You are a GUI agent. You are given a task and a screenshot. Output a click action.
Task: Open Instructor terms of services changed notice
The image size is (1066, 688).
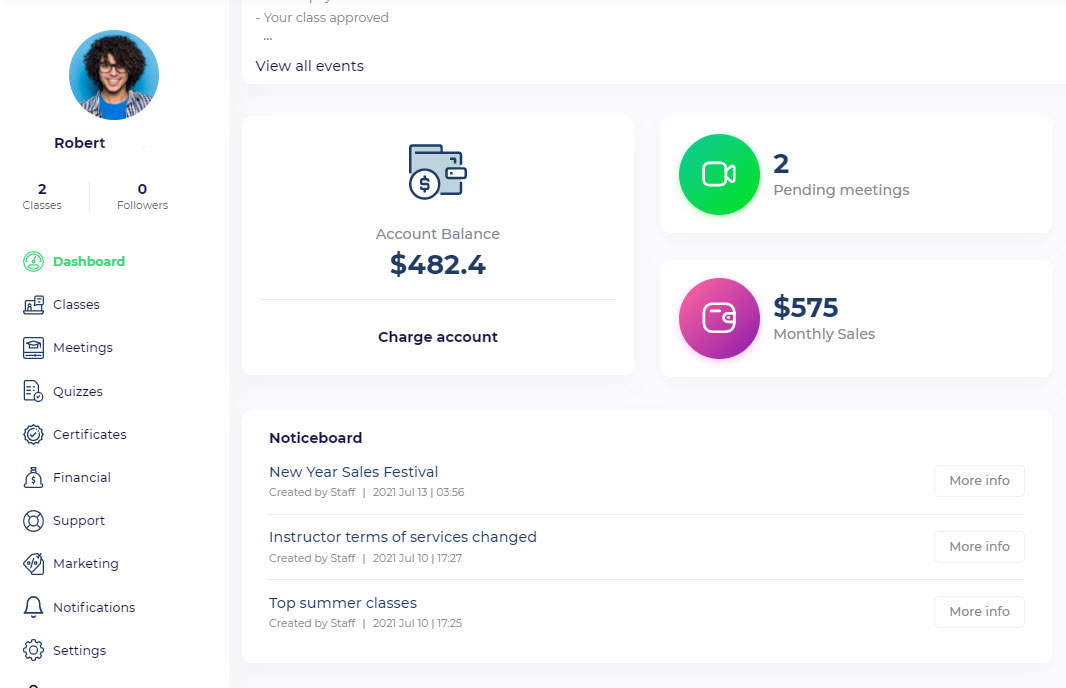coord(402,537)
